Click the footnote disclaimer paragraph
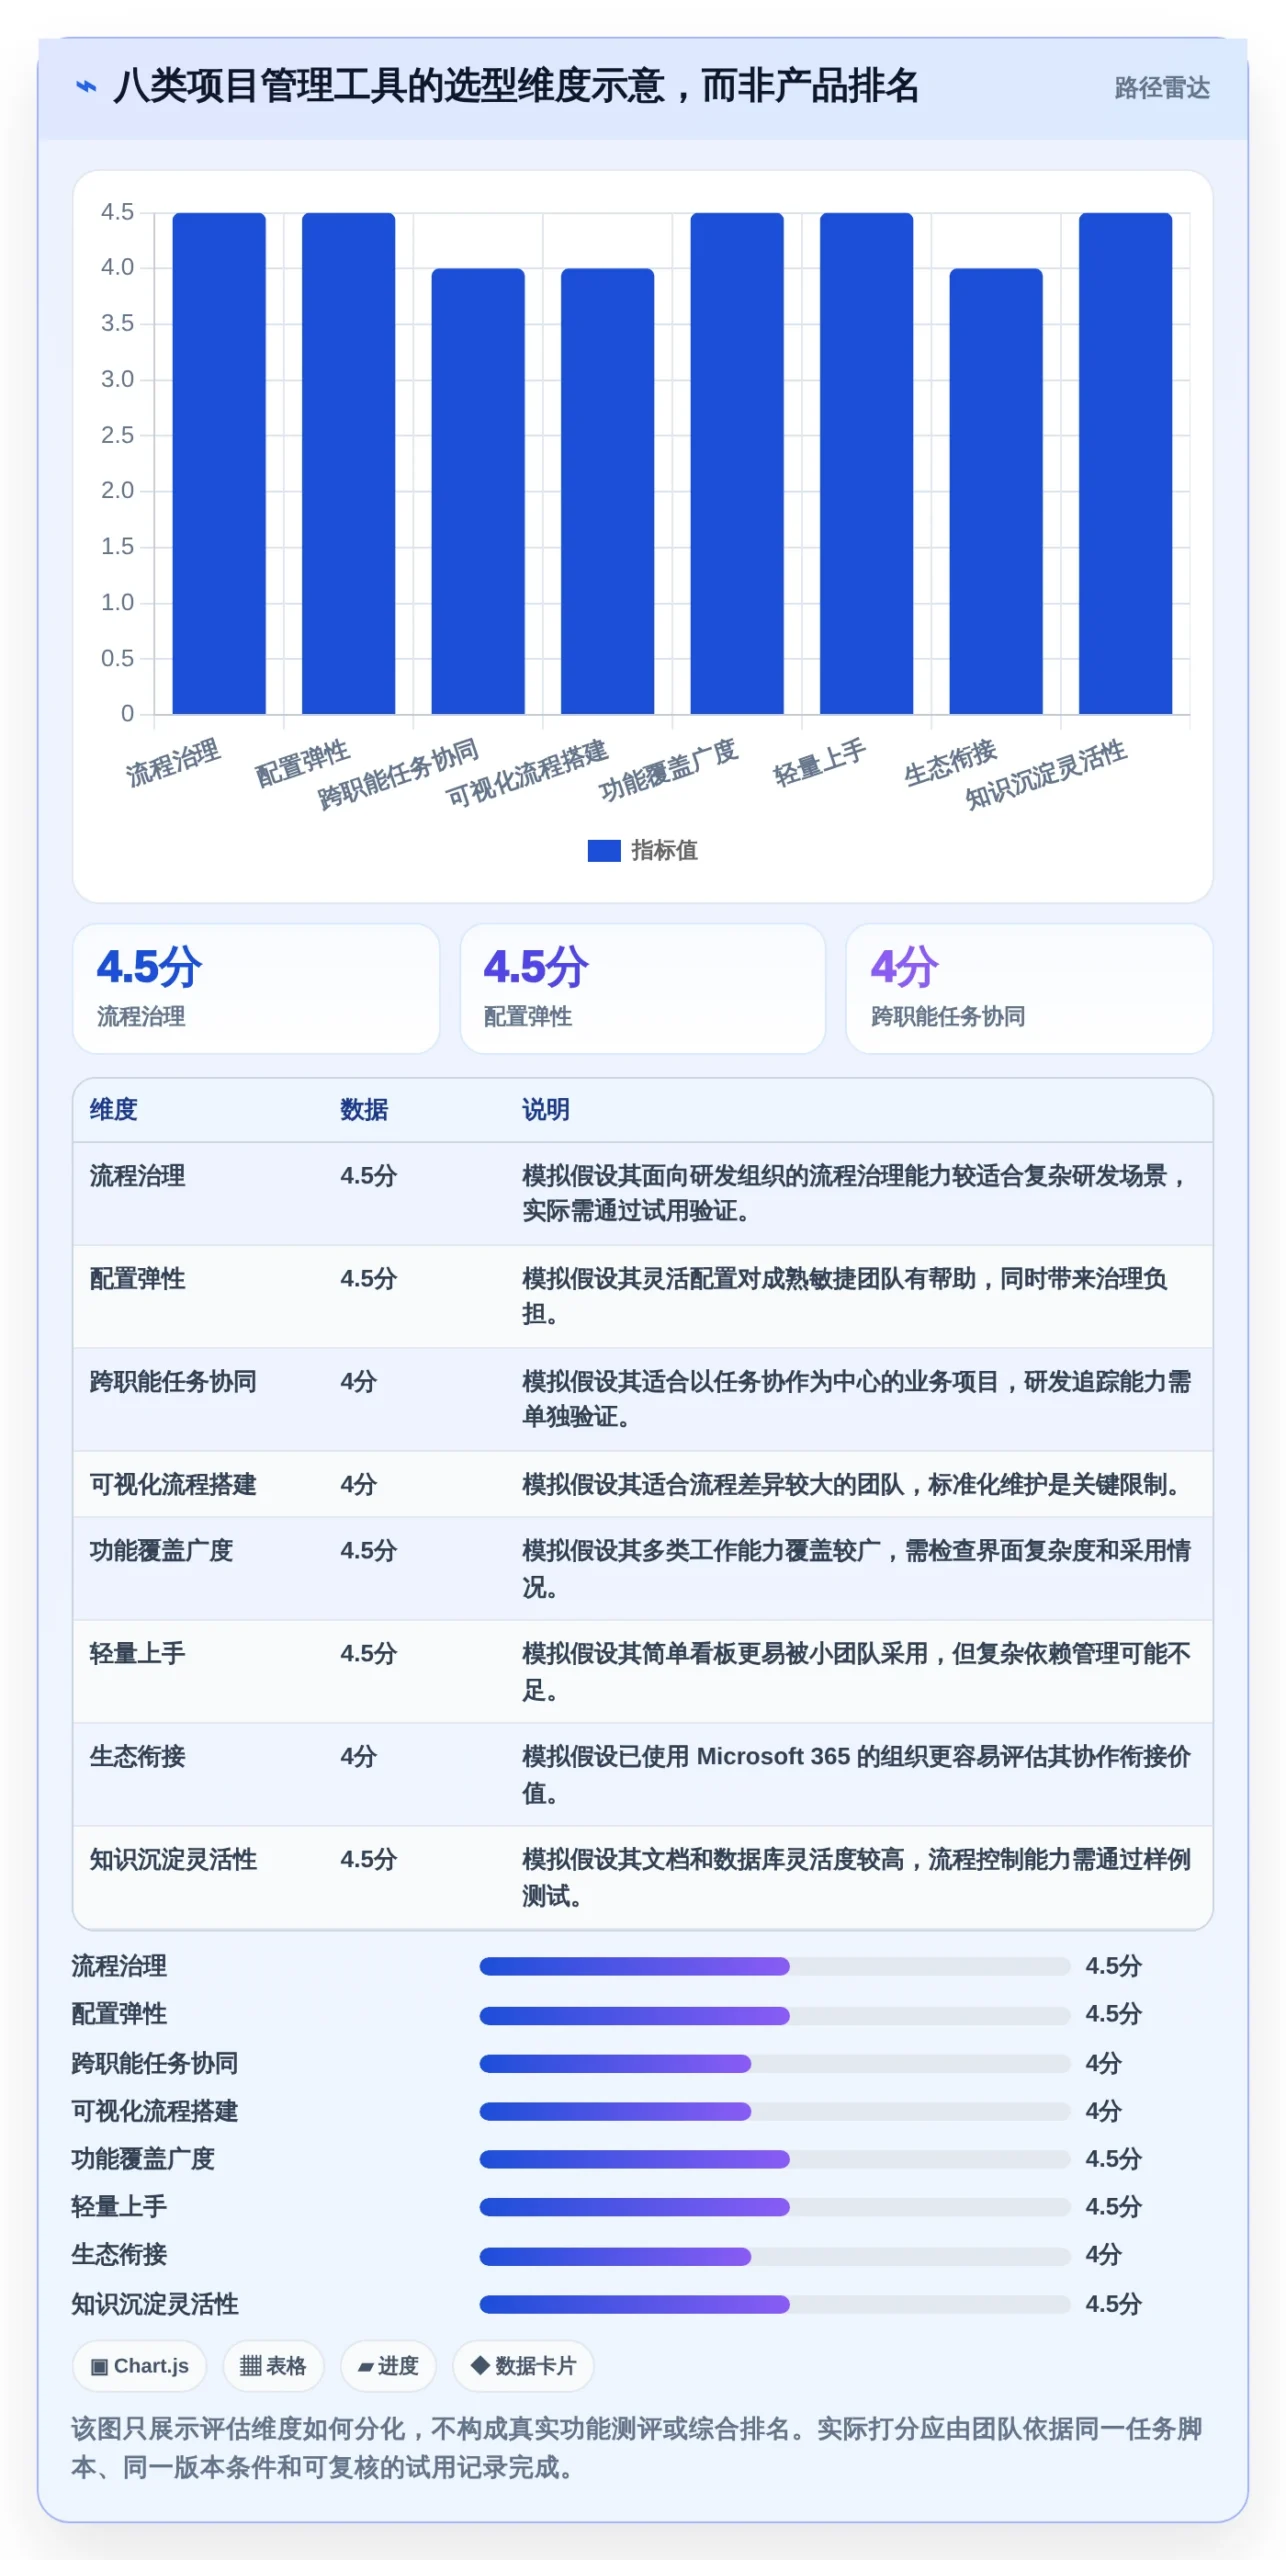The height and width of the screenshot is (2560, 1286). [x=637, y=2448]
